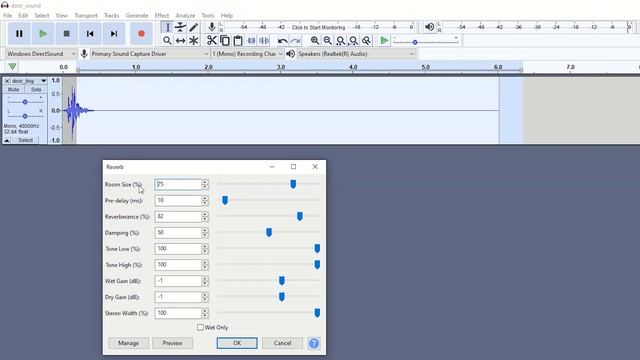Click the Manage button in Reverb
Screen dimensions: 640x360
[128, 343]
